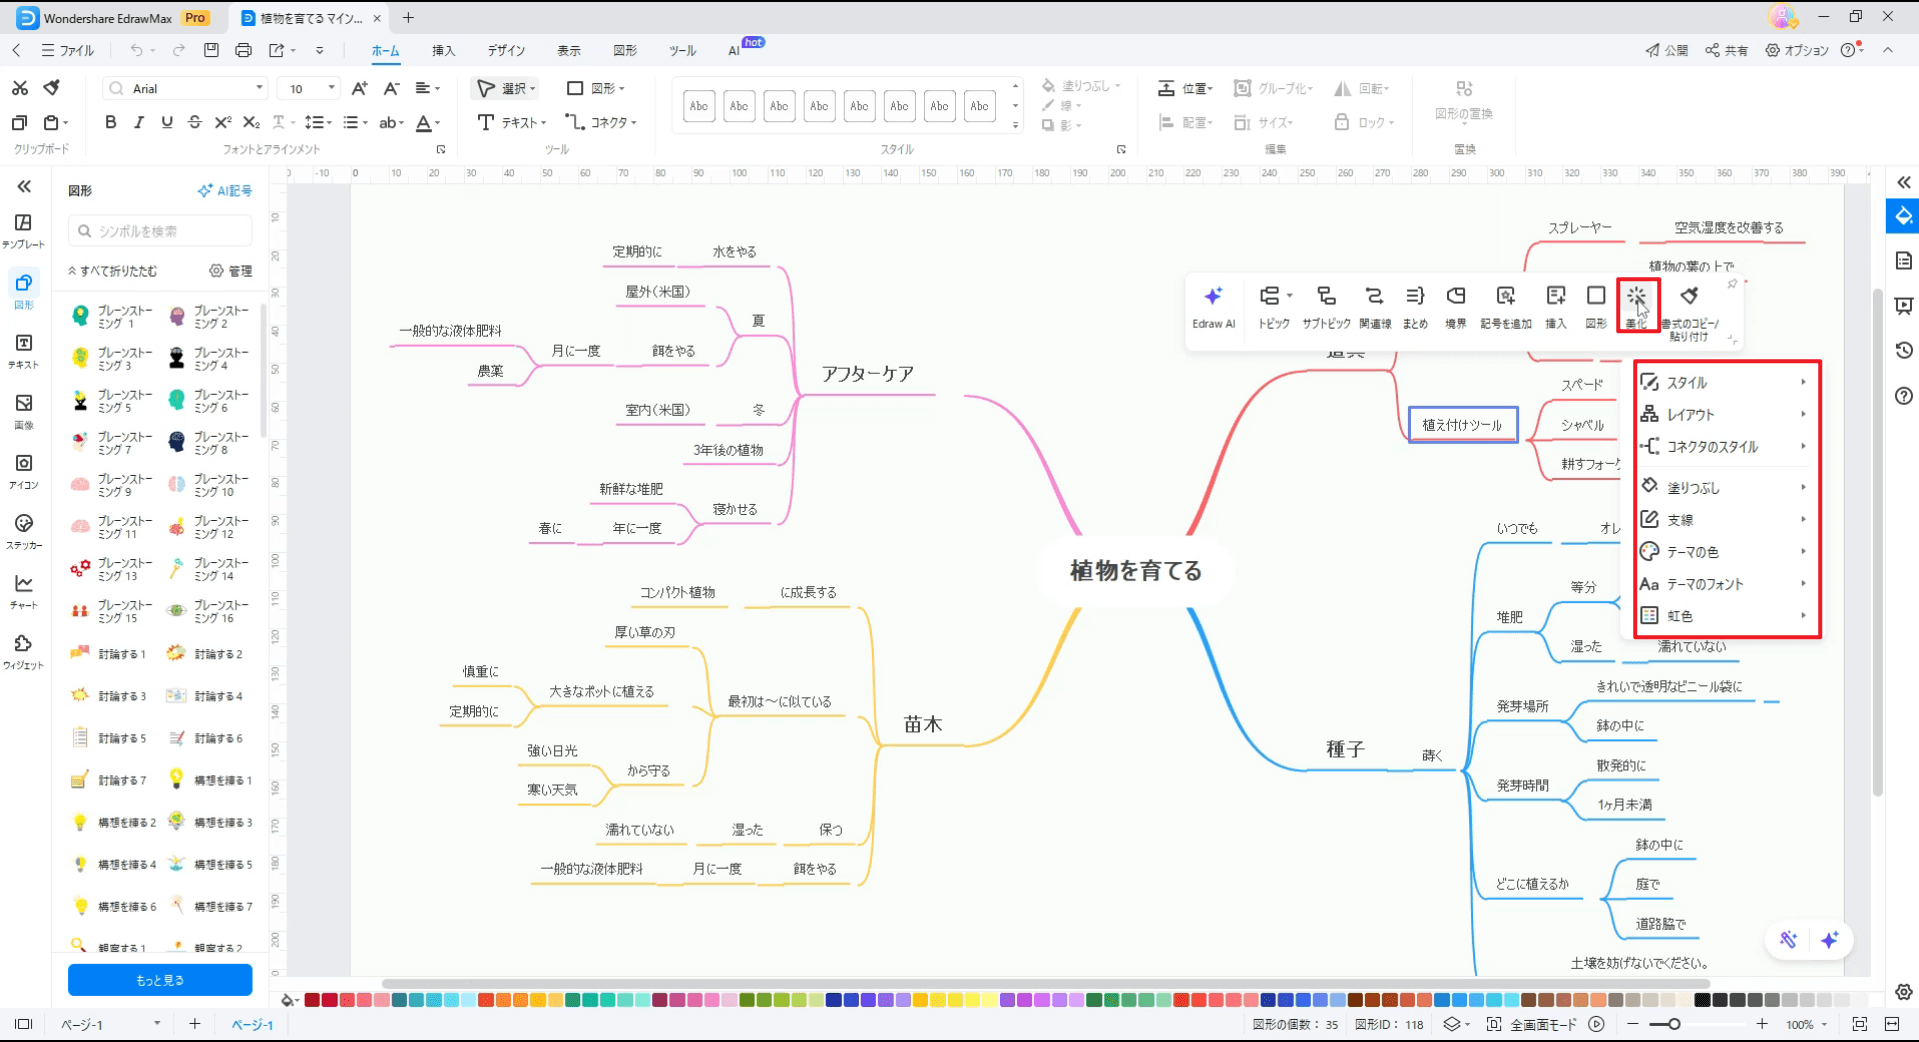Open the Chart panel in left sidebar
This screenshot has height=1042, width=1919.
(x=23, y=591)
